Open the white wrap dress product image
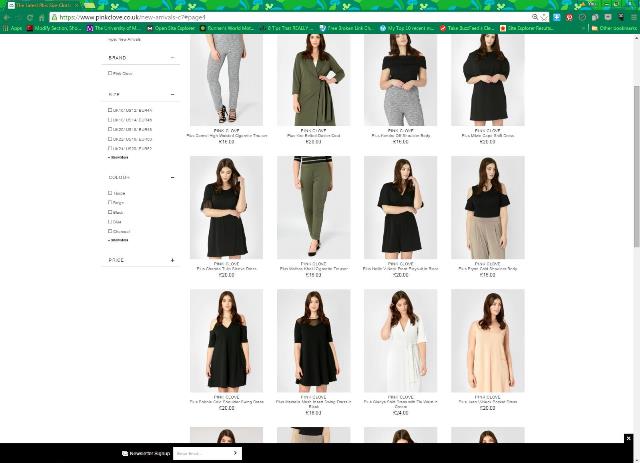The image size is (640, 463). 400,341
